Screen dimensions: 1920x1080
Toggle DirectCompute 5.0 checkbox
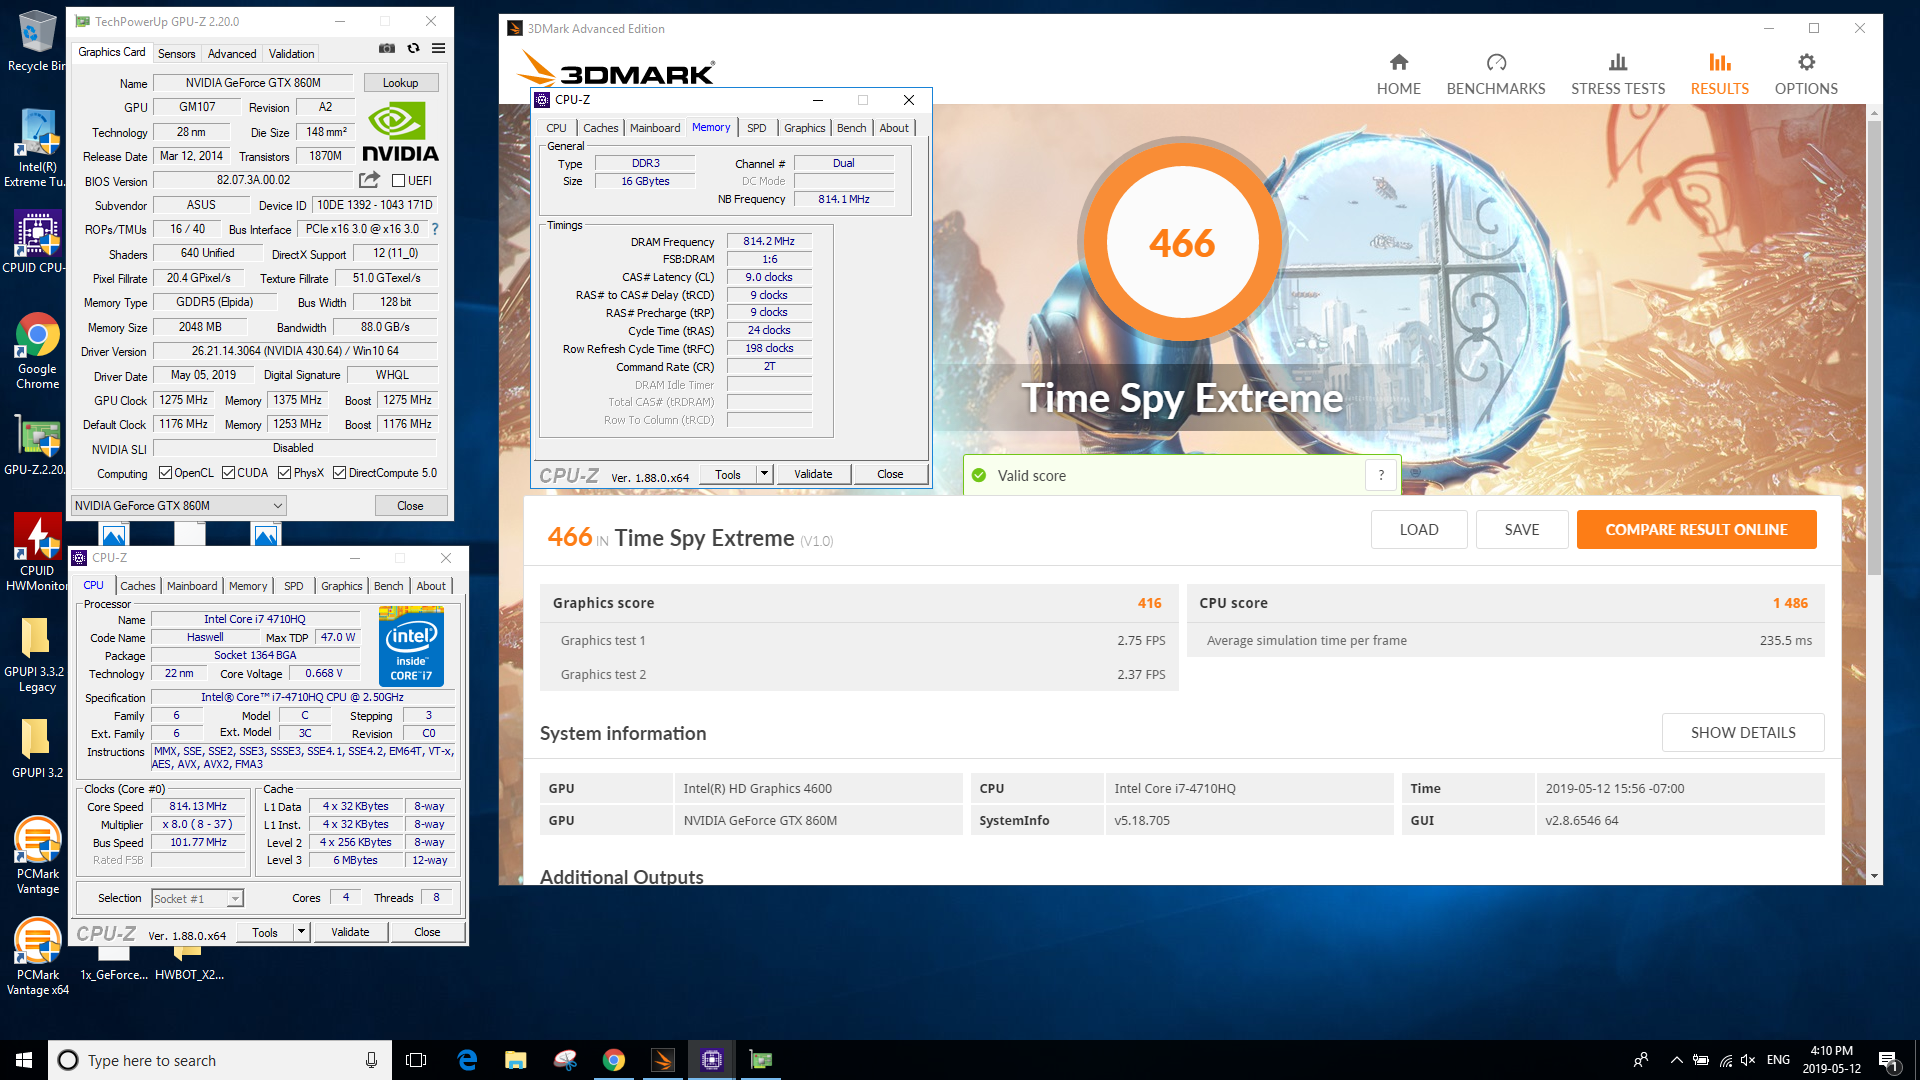tap(340, 473)
